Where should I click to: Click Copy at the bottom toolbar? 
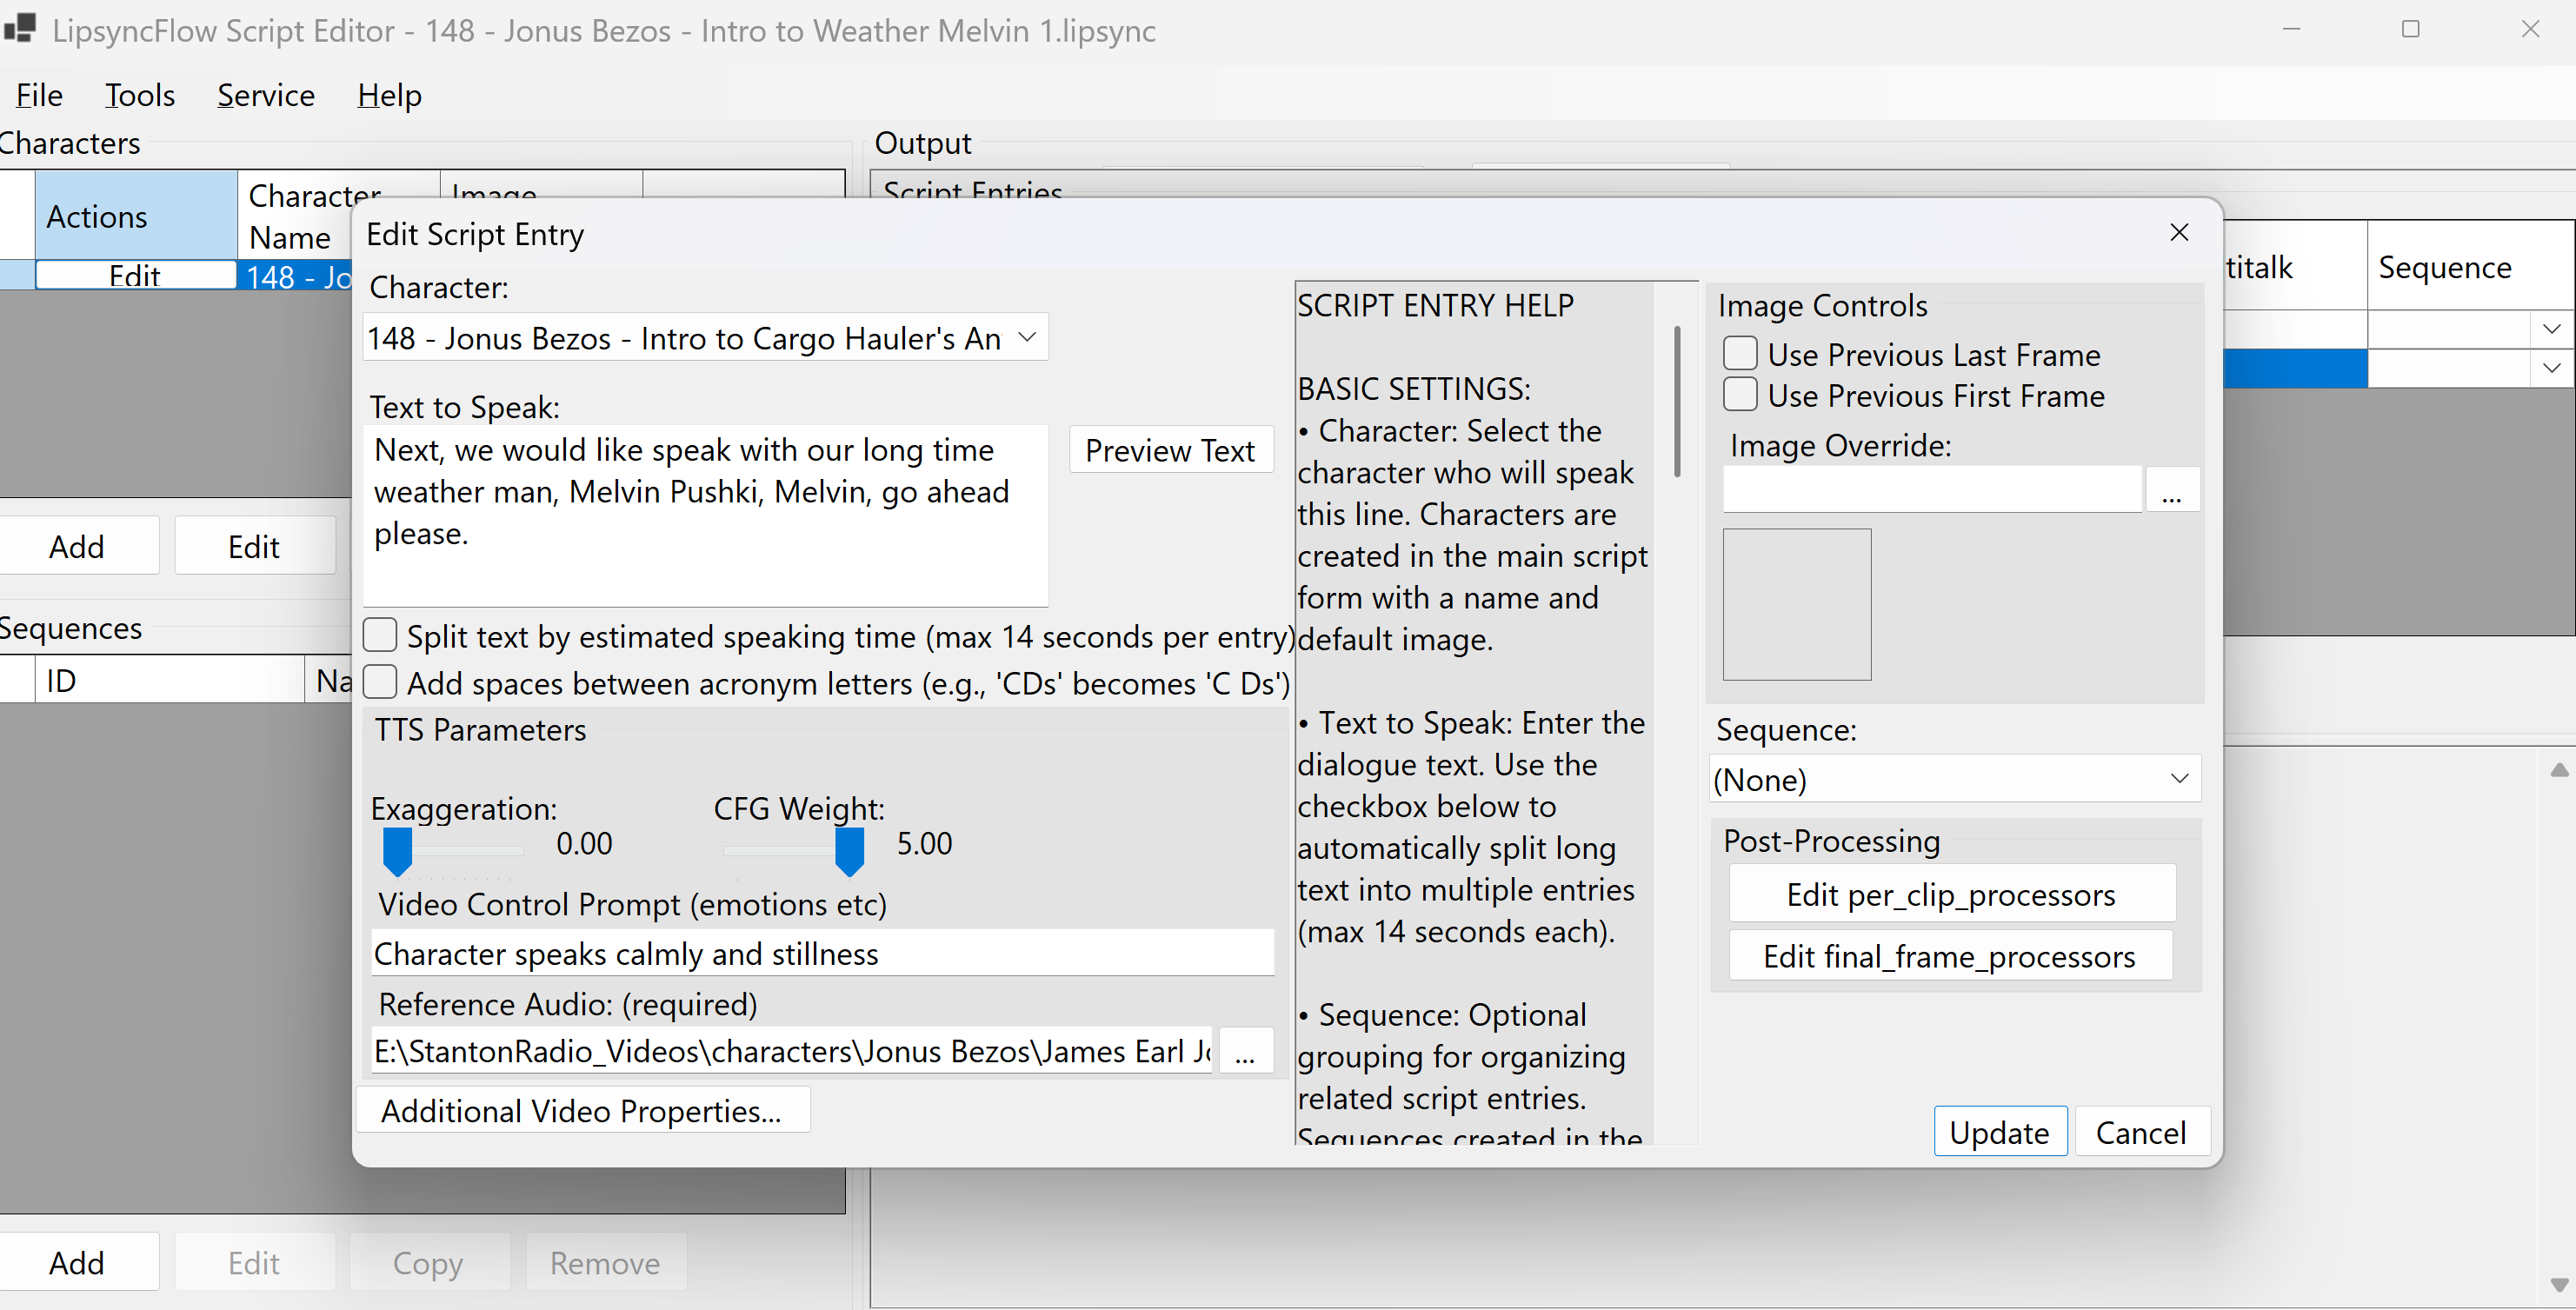click(429, 1263)
